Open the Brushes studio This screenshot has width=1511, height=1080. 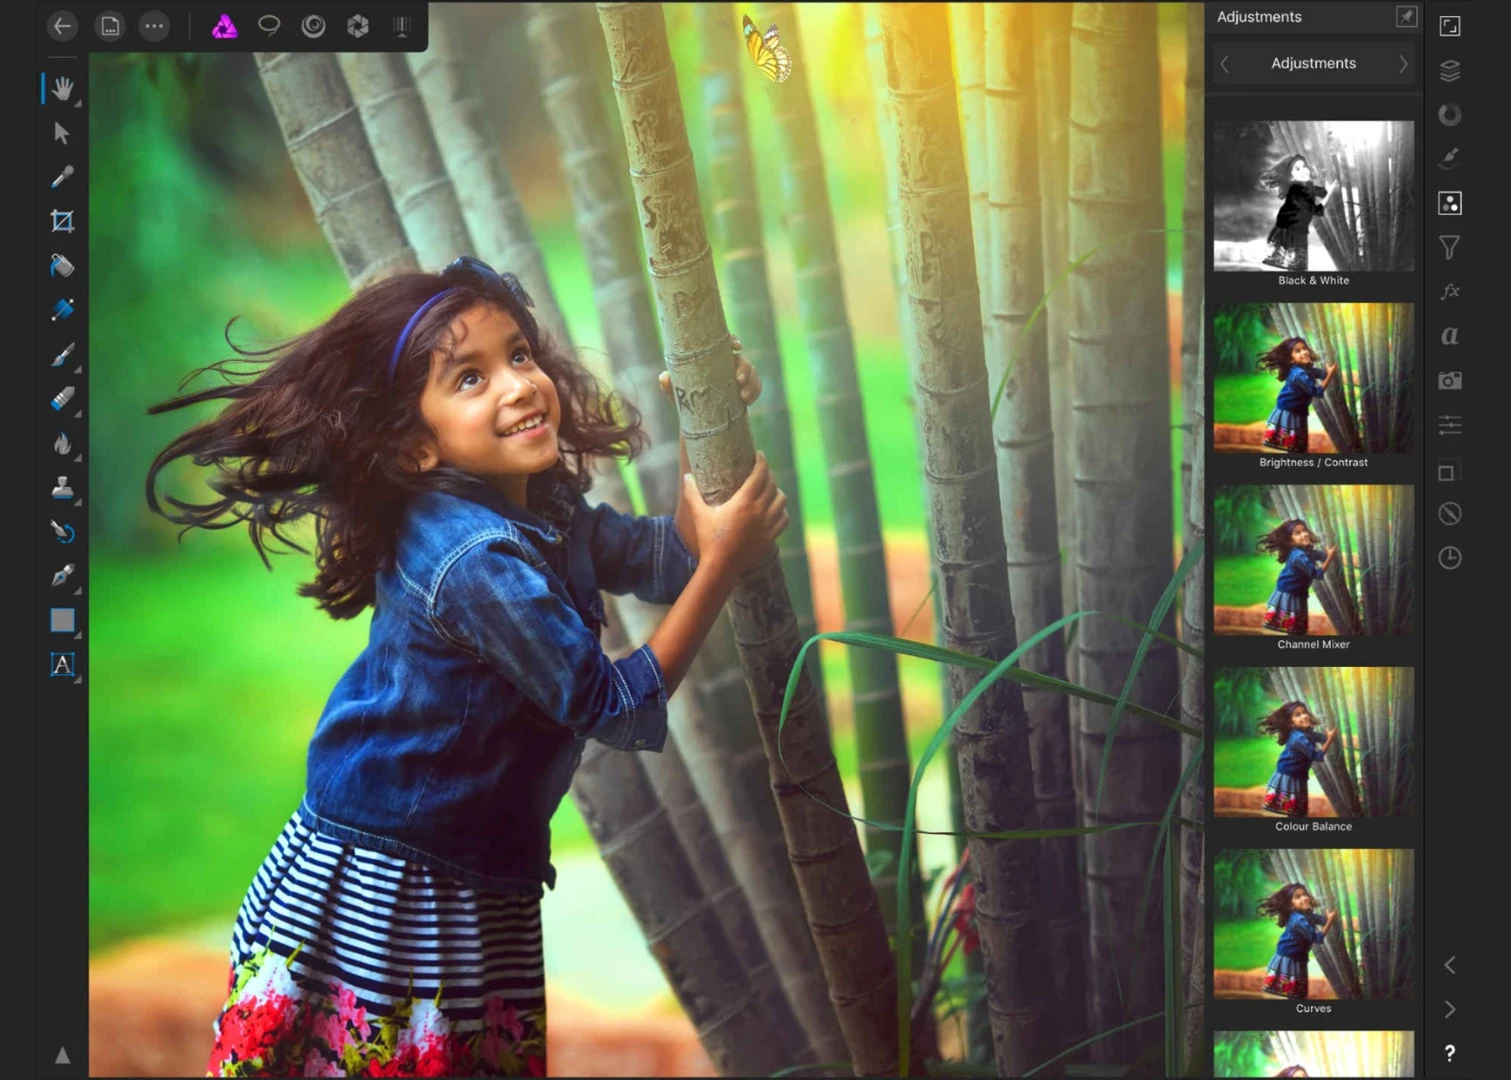point(1450,158)
